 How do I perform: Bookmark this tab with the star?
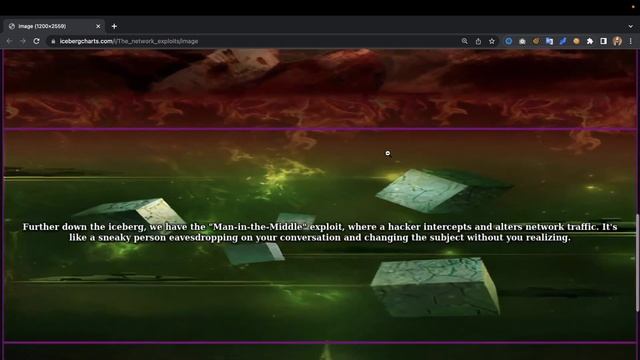click(x=492, y=41)
